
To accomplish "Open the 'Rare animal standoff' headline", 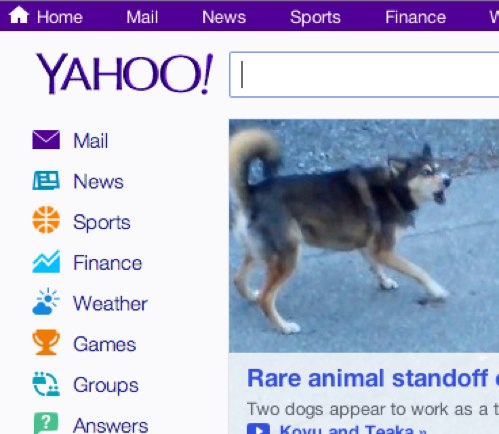I will tap(373, 378).
